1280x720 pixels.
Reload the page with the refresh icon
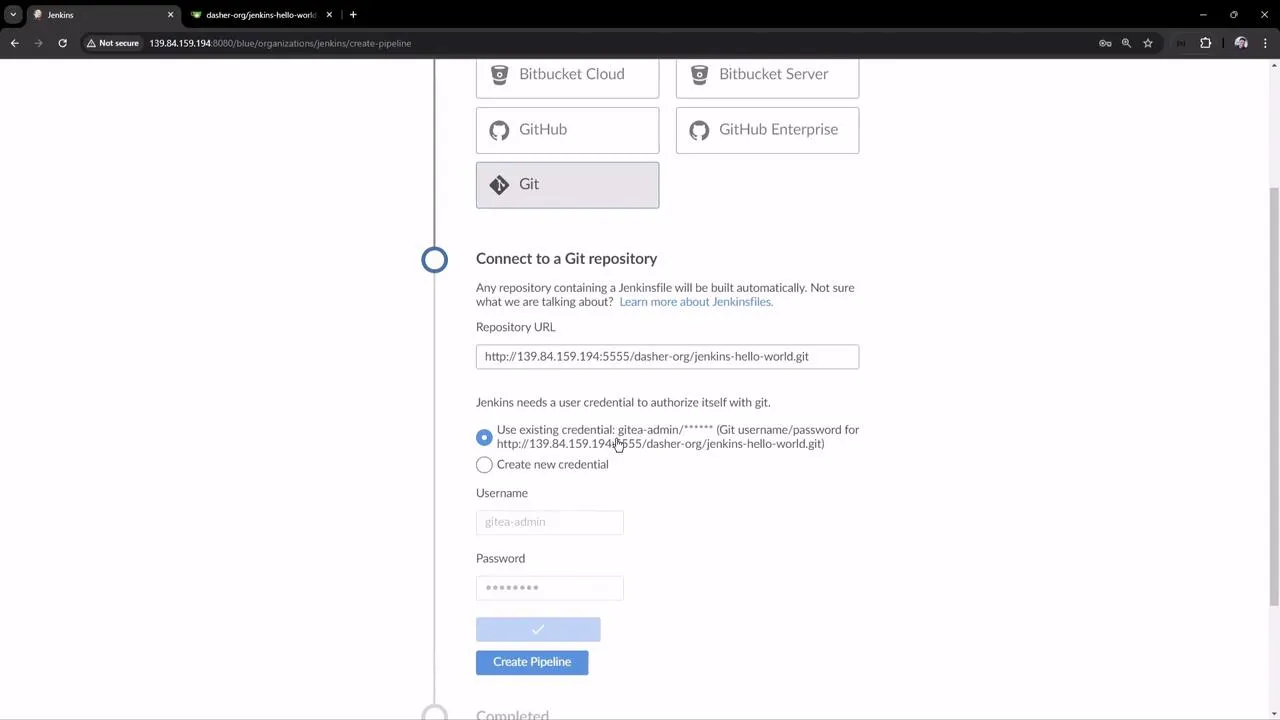pos(62,43)
